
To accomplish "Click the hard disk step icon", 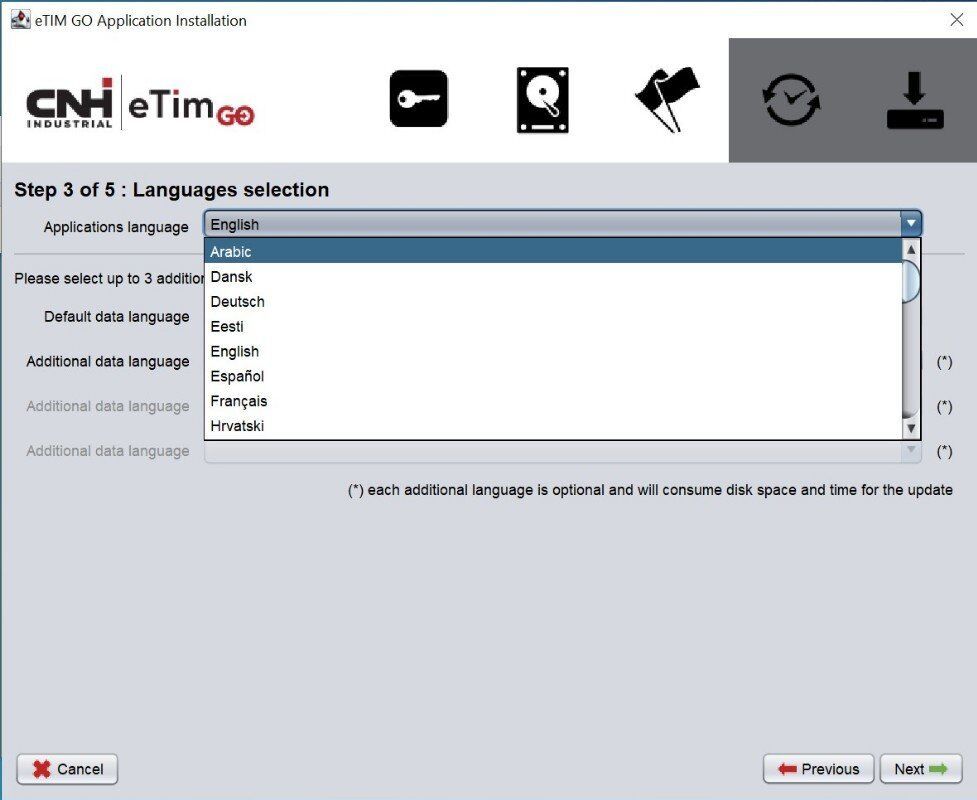I will 543,100.
